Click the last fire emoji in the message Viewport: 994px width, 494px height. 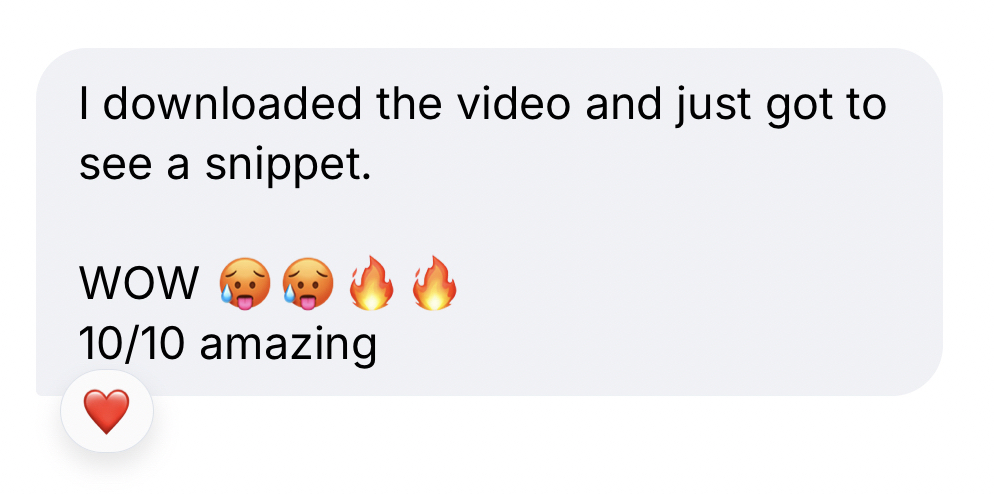tap(434, 283)
